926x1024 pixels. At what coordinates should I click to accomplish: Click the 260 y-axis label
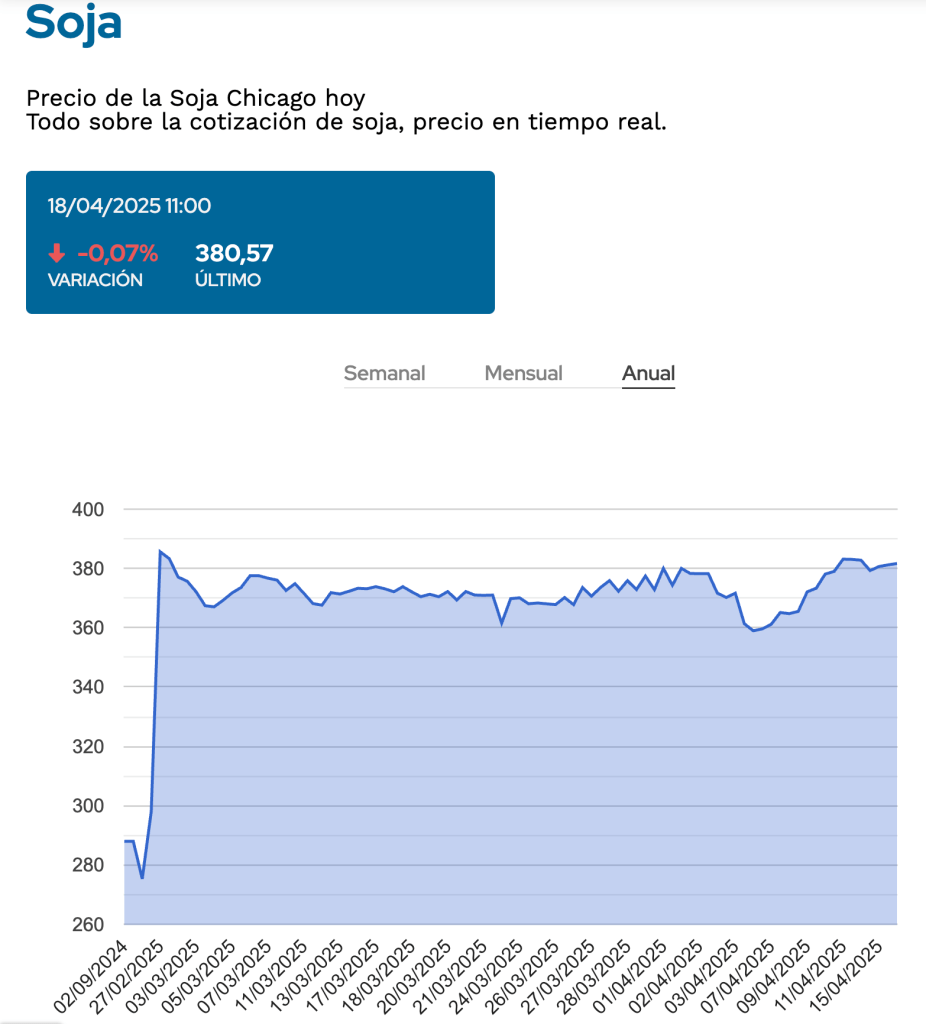pyautogui.click(x=88, y=924)
